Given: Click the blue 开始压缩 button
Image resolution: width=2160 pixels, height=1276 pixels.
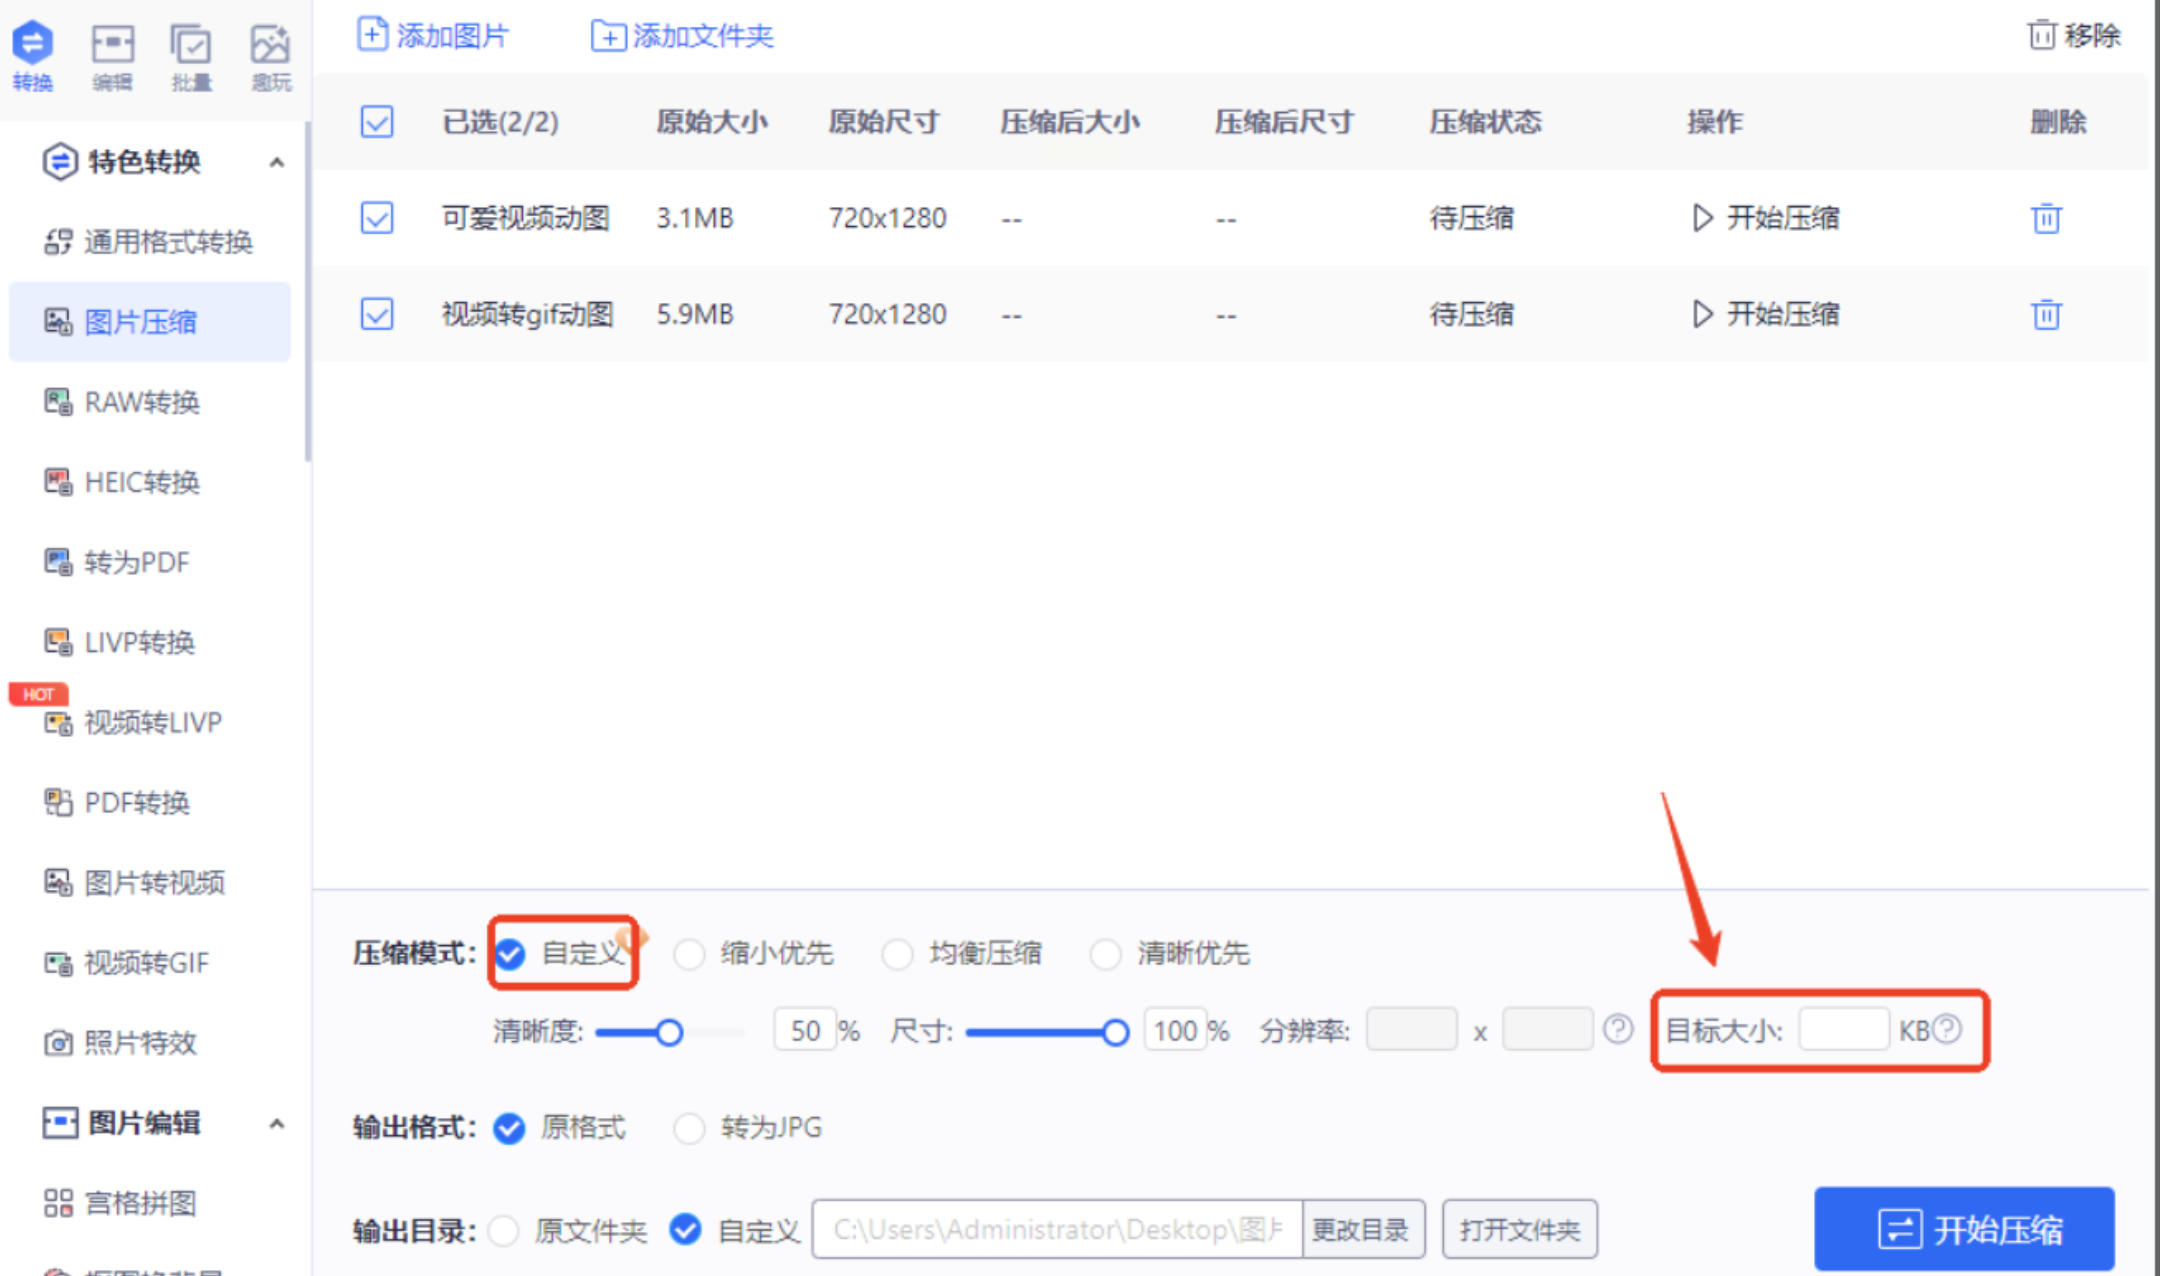Looking at the screenshot, I should coord(1964,1230).
